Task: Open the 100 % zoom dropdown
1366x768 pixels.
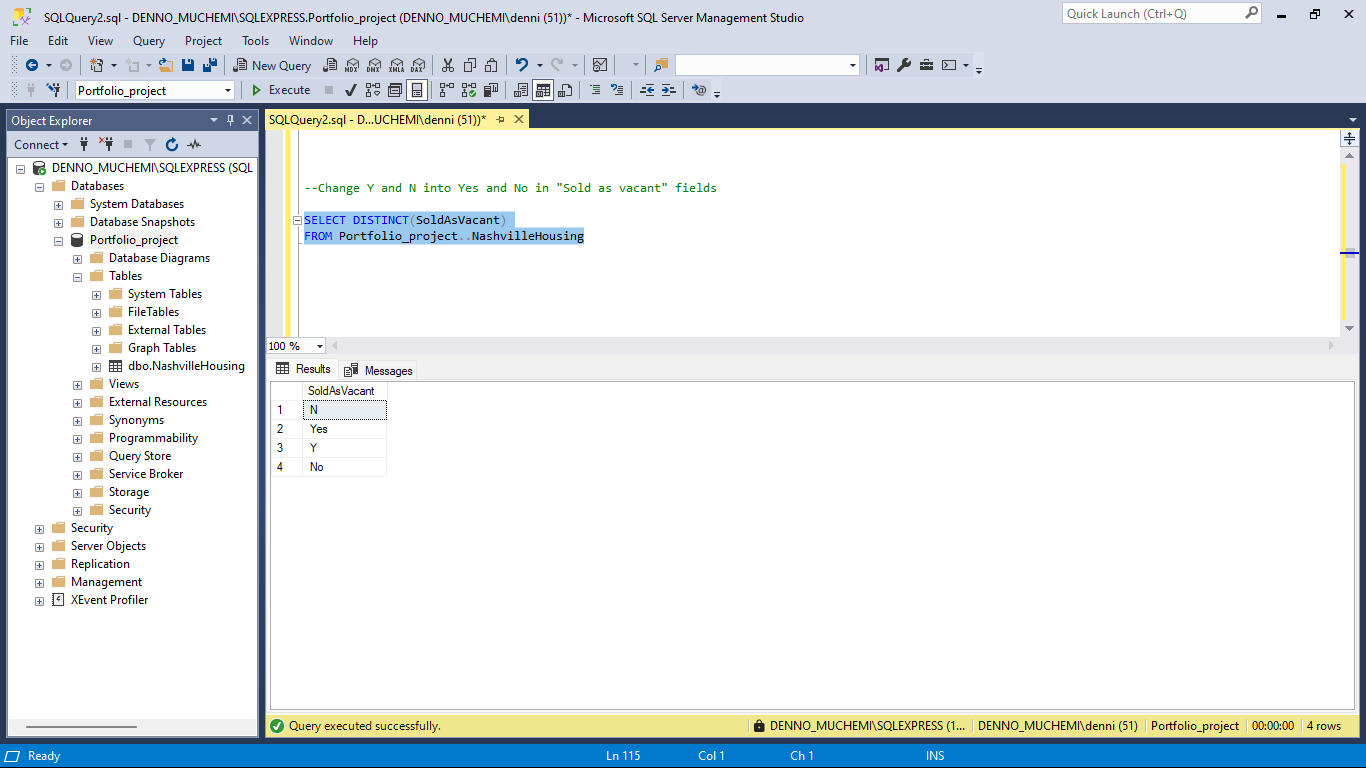Action: (320, 346)
